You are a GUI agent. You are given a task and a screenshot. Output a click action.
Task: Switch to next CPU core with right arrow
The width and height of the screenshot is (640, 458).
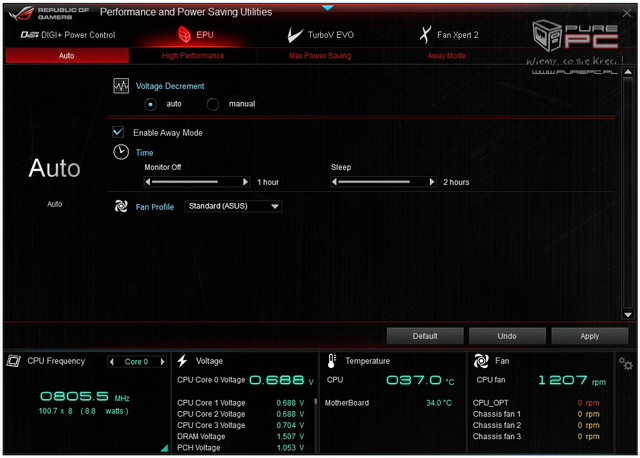(162, 362)
